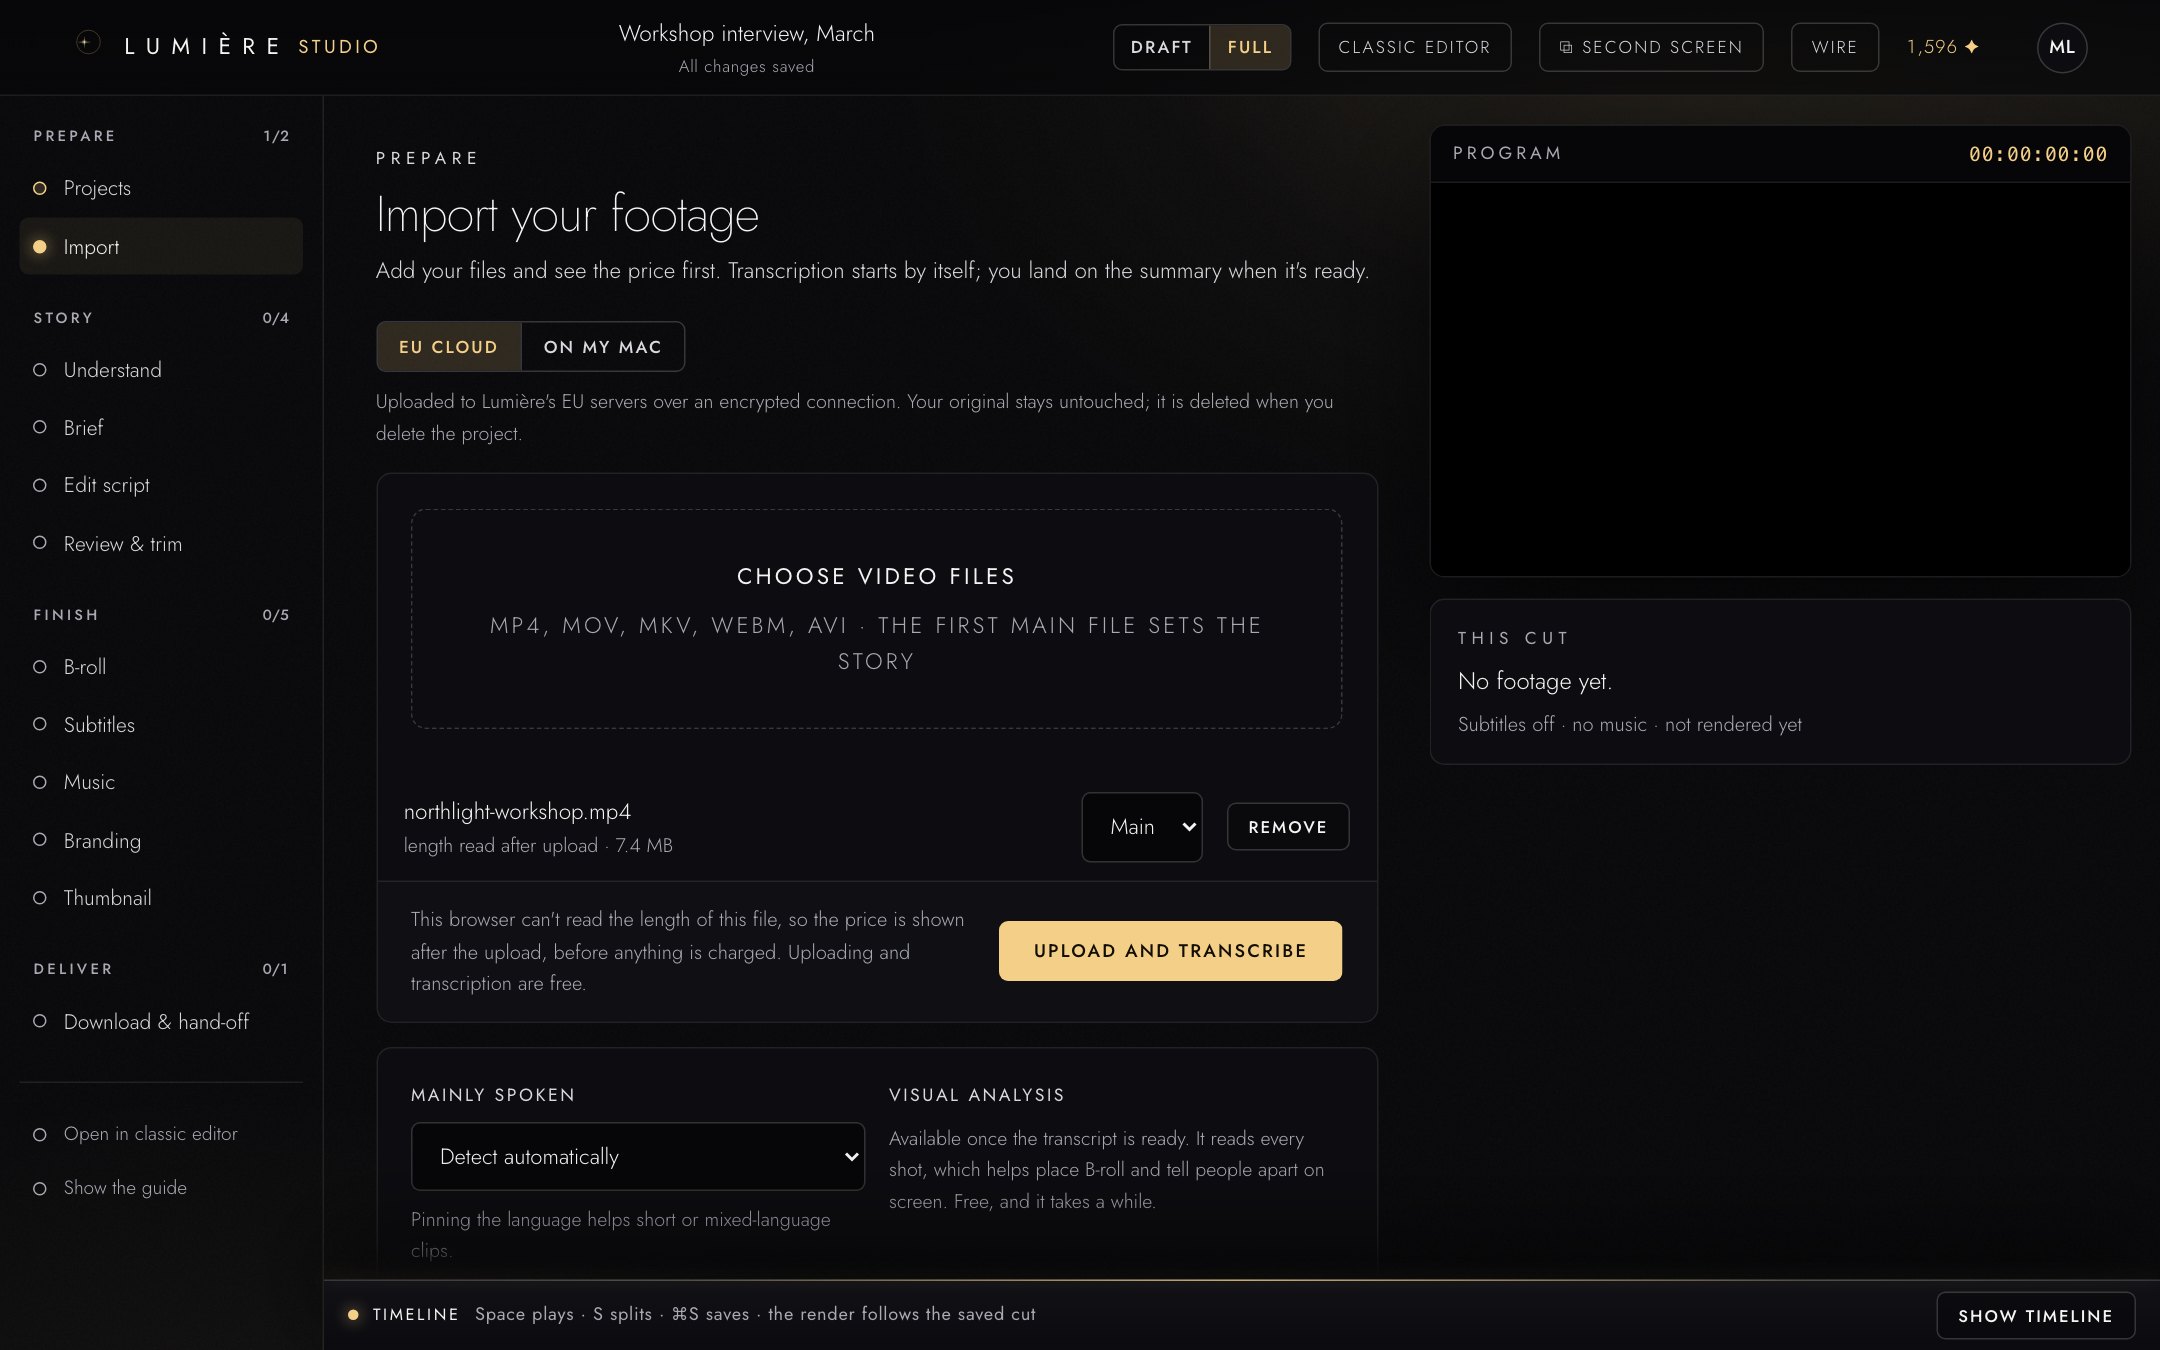Screen dimensions: 2160x1350
Task: Open the Thumbnail step
Action: 161,898
